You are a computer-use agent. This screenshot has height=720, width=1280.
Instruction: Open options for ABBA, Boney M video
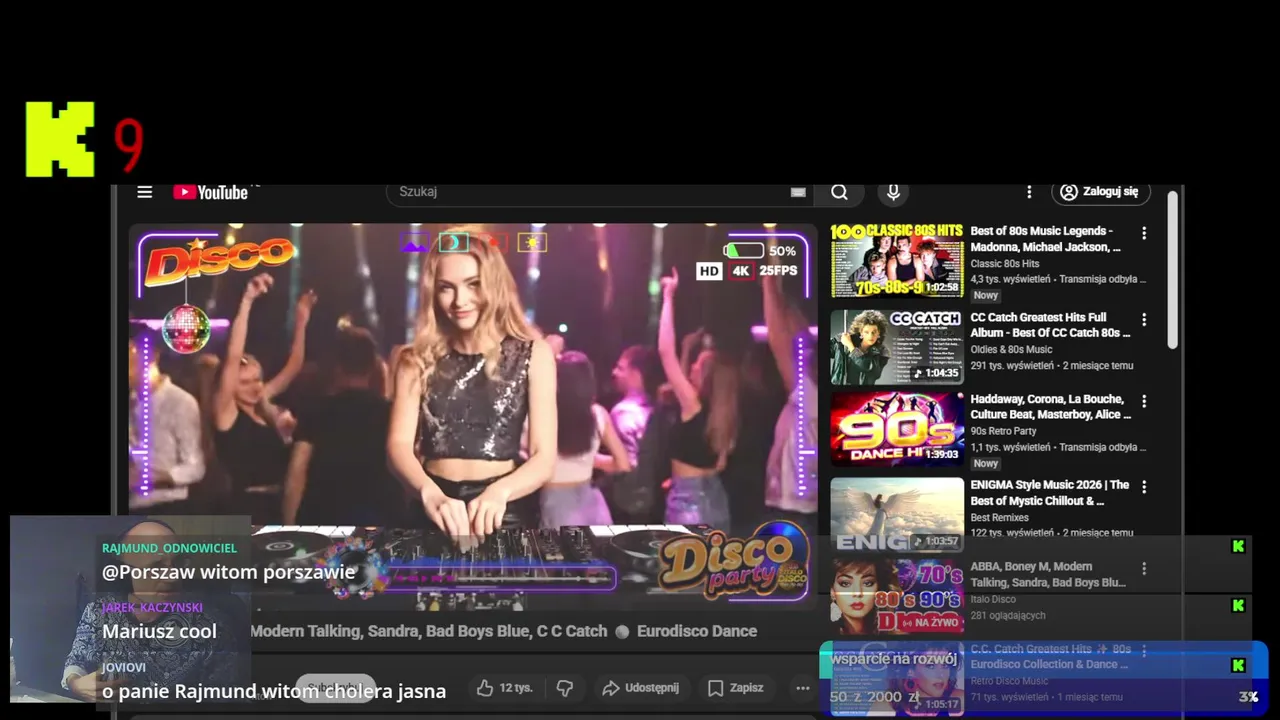[x=1144, y=568]
